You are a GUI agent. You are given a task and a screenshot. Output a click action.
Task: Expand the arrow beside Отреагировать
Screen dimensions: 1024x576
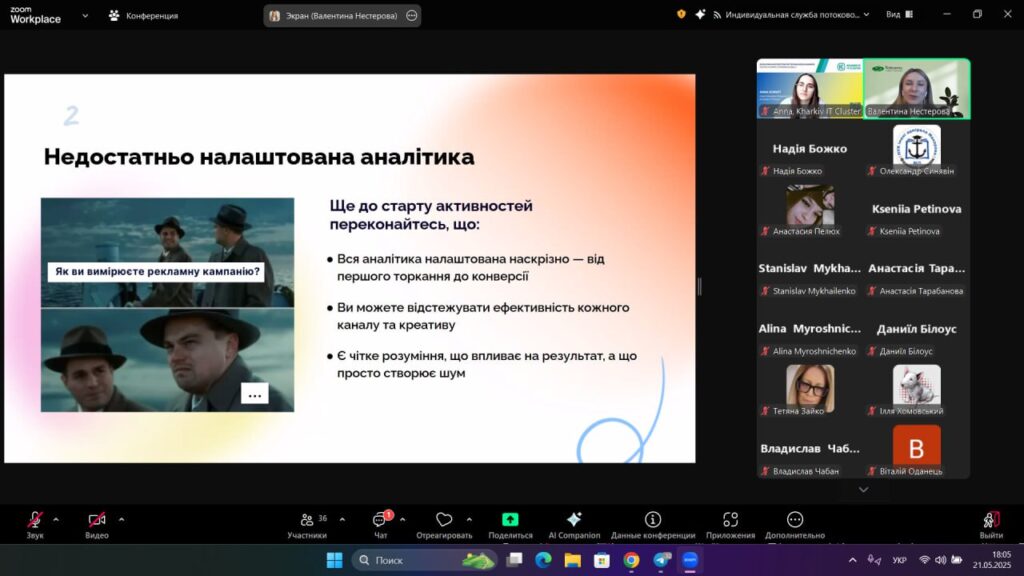[469, 520]
